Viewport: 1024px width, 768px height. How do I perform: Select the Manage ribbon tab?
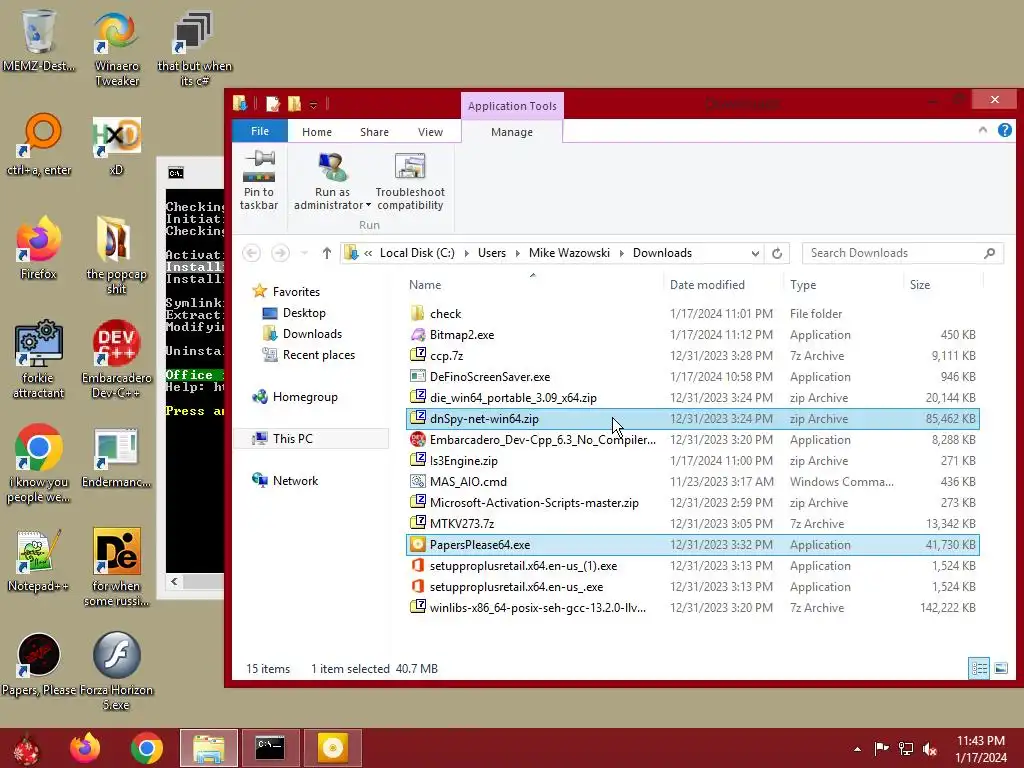click(511, 132)
